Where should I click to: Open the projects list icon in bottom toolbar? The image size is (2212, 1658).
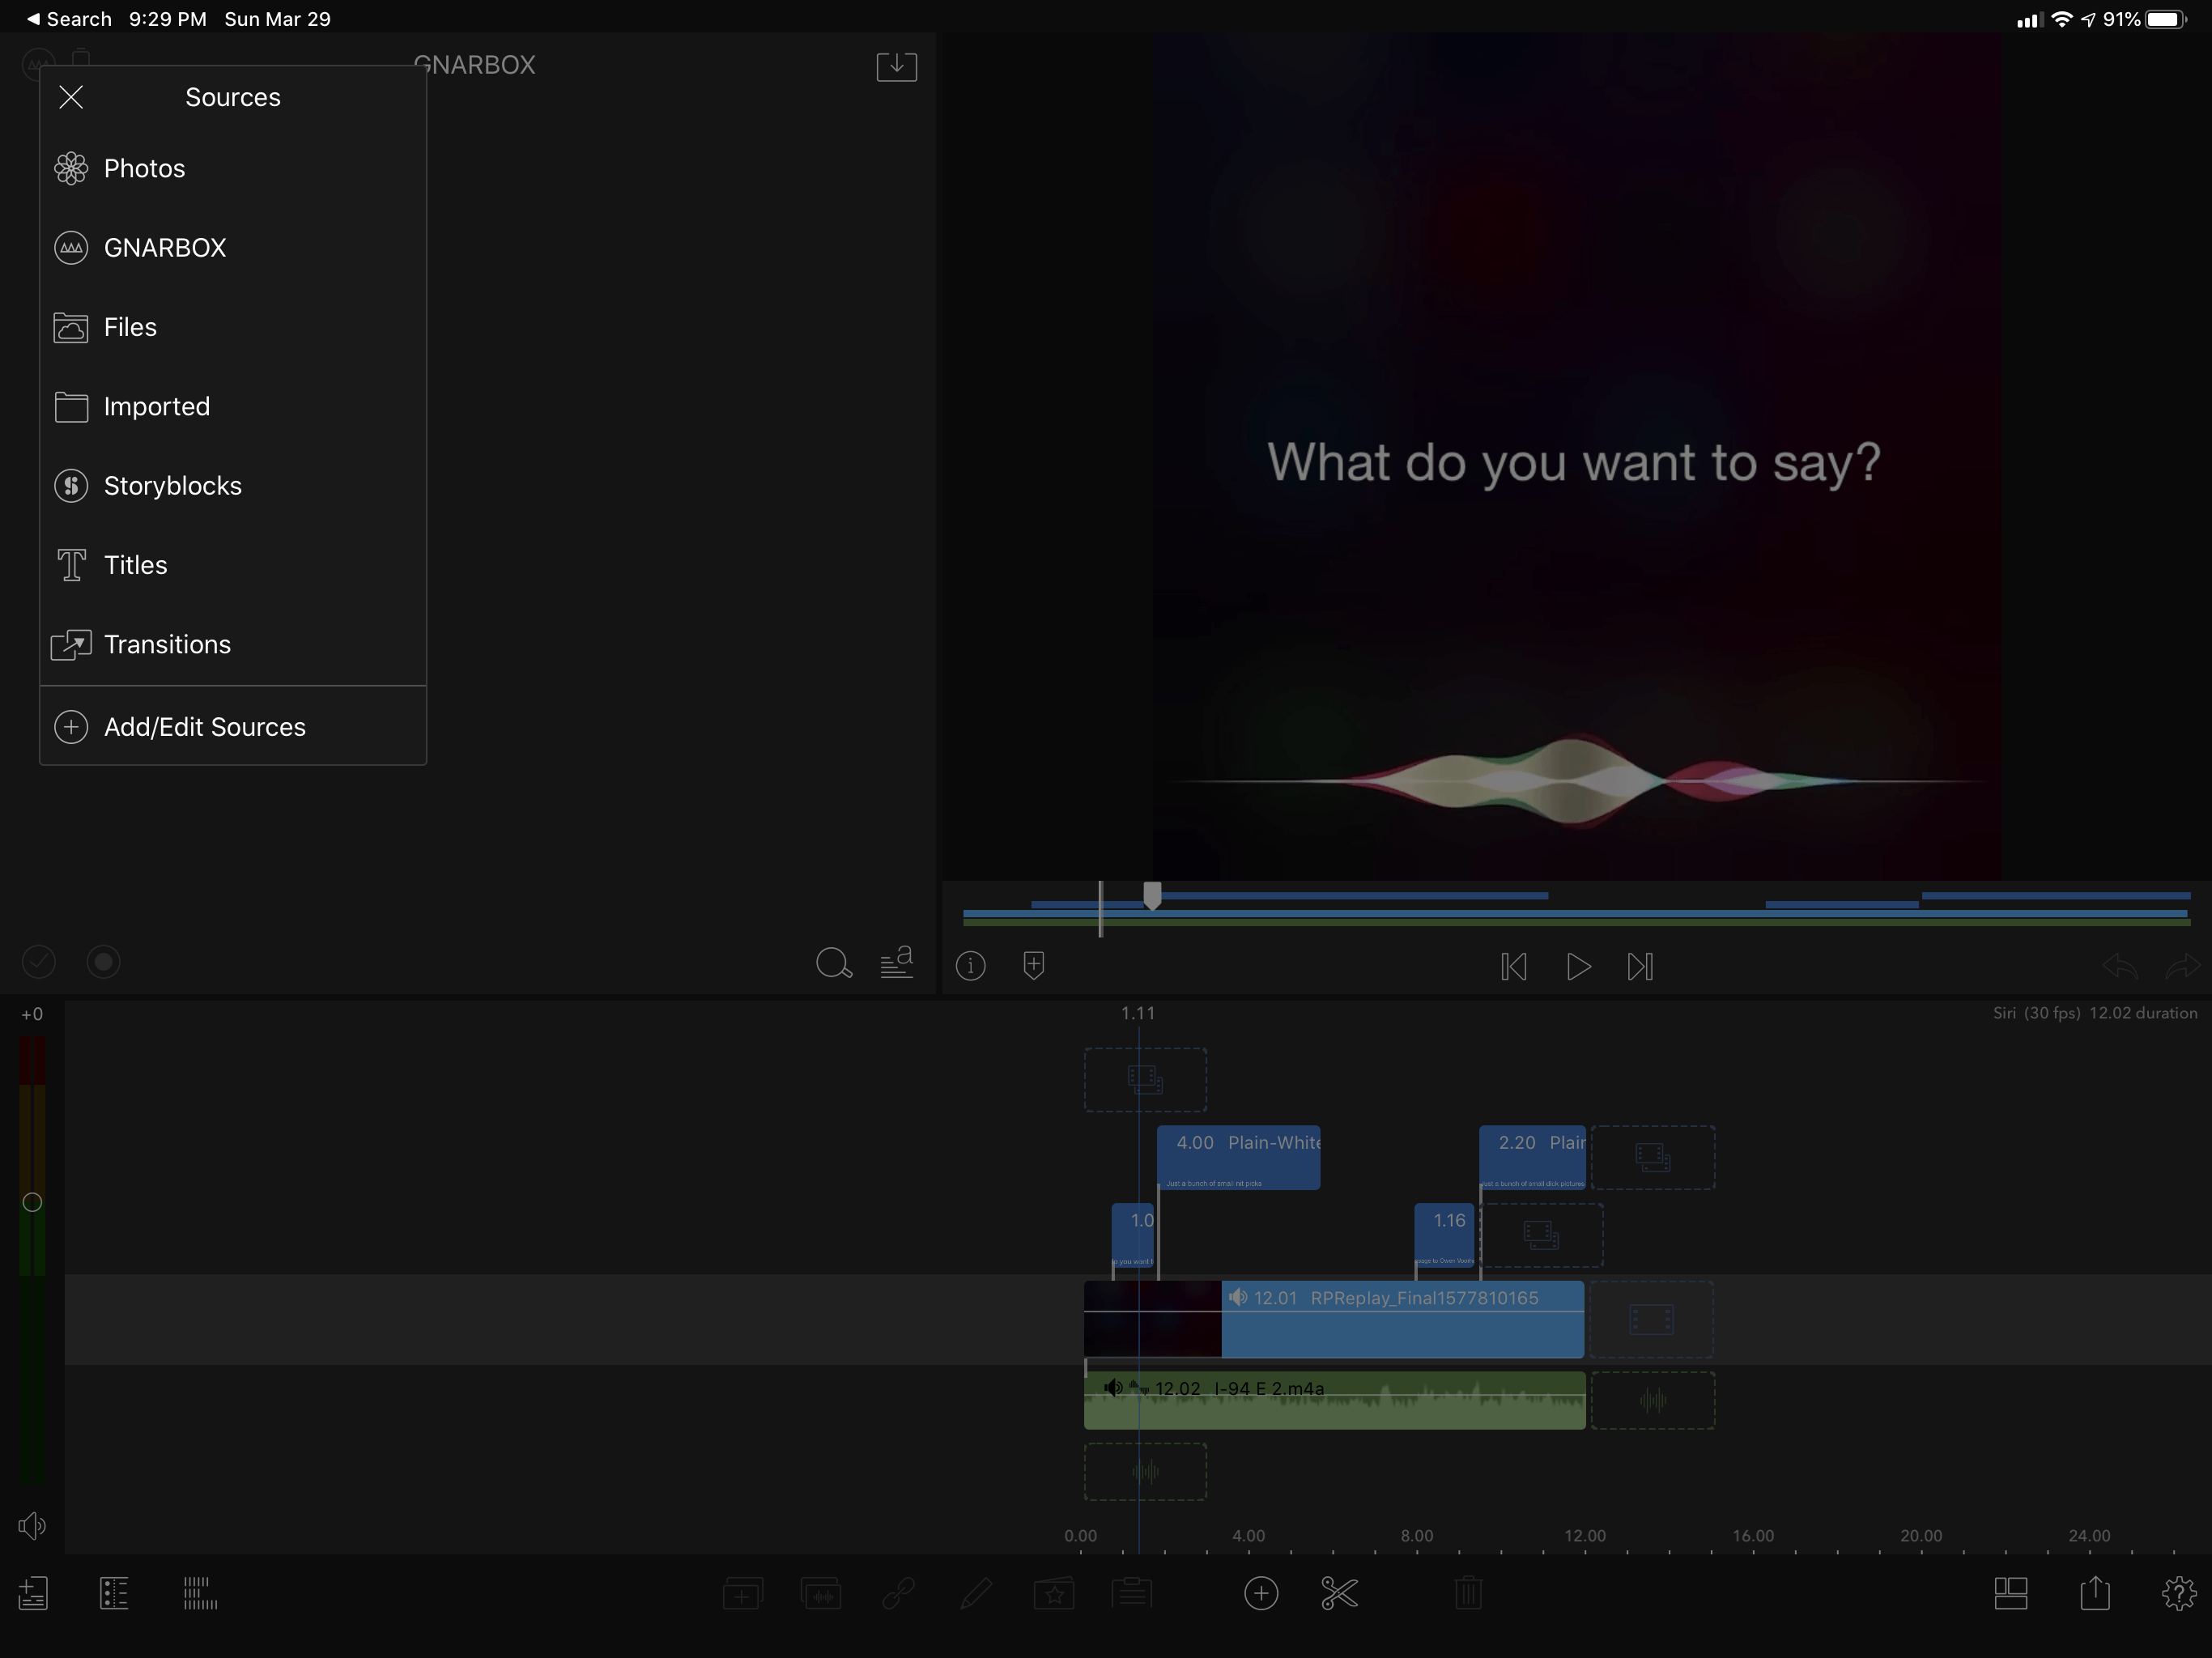coord(33,1594)
